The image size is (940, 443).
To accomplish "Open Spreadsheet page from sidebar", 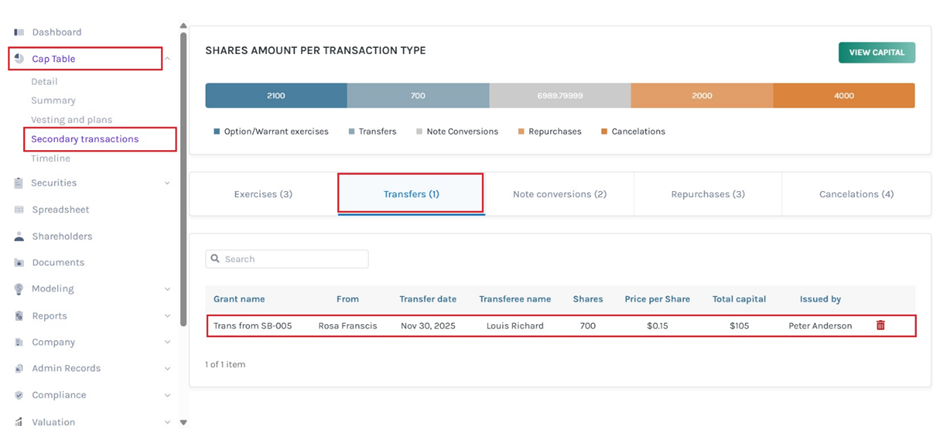I will (x=61, y=210).
